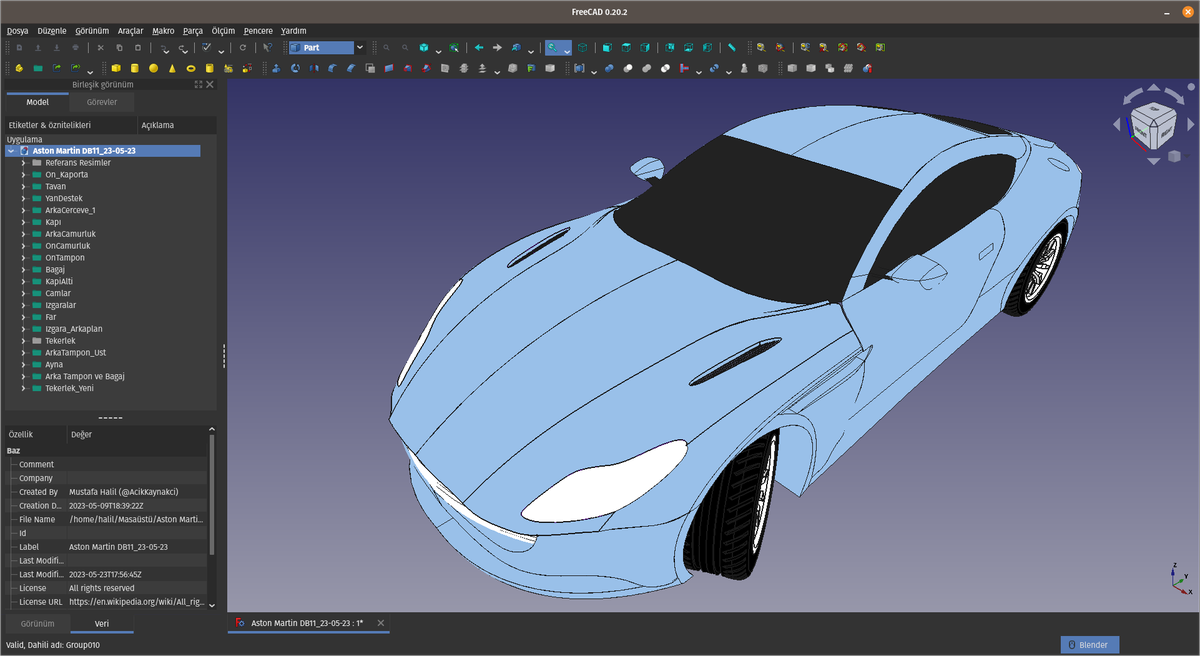Create a Cylinder primitive

135,68
